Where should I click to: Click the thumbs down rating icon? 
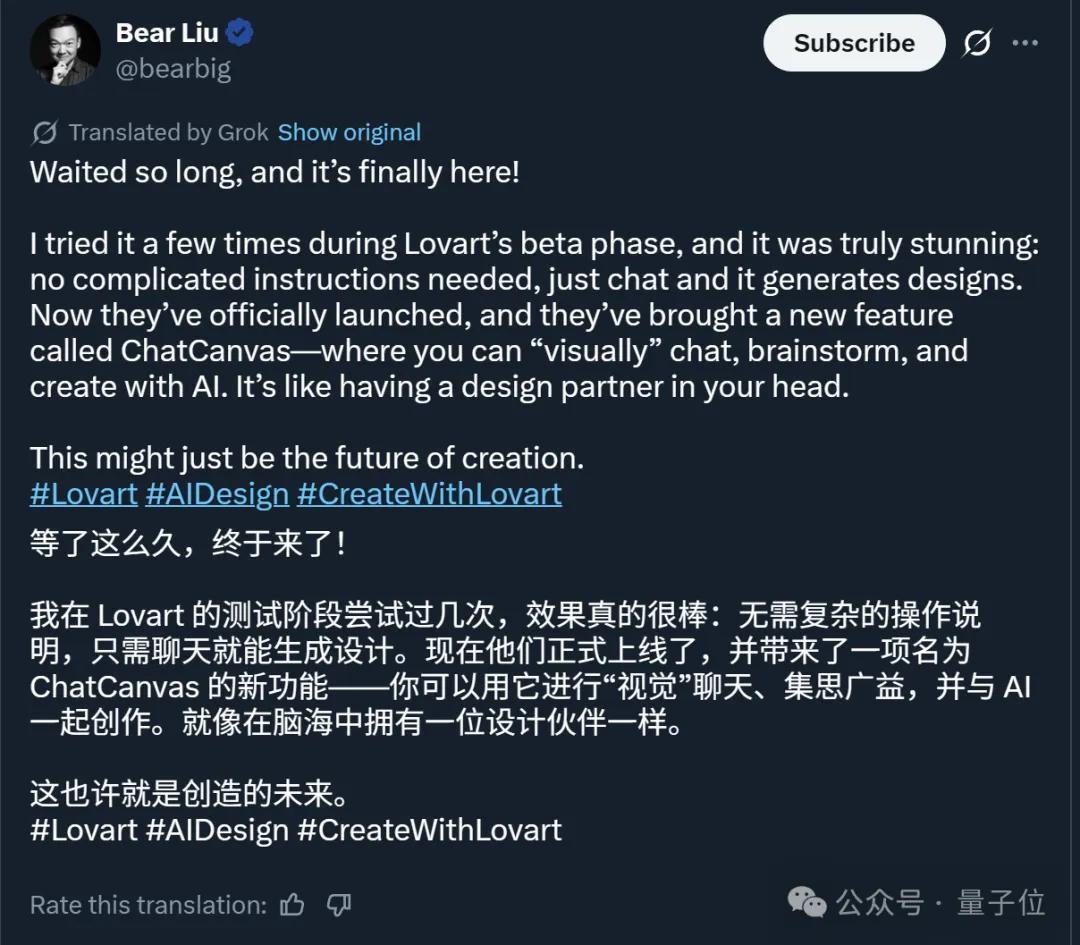[x=338, y=904]
